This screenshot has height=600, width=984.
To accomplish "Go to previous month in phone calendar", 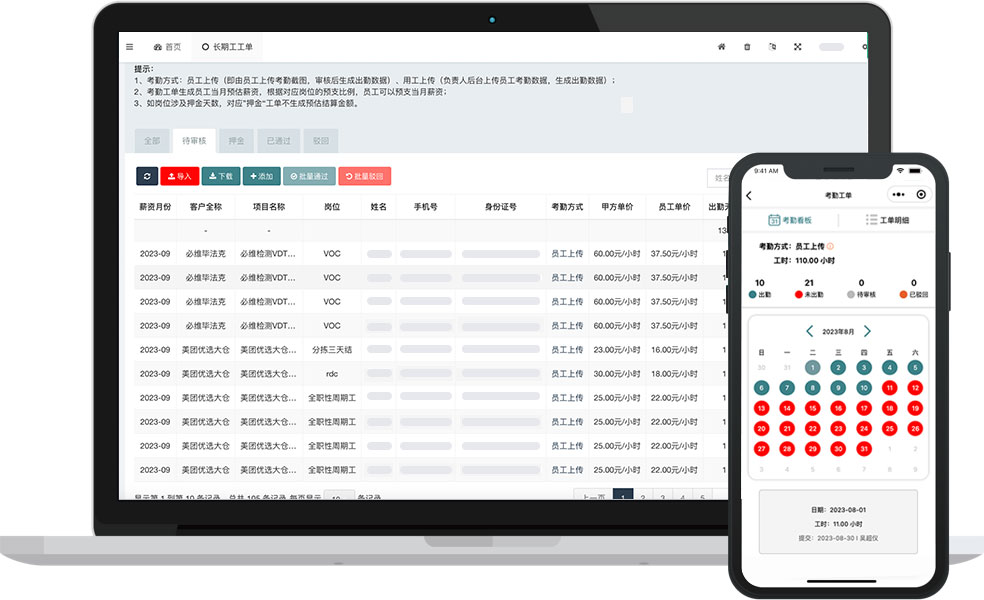I will coord(809,331).
